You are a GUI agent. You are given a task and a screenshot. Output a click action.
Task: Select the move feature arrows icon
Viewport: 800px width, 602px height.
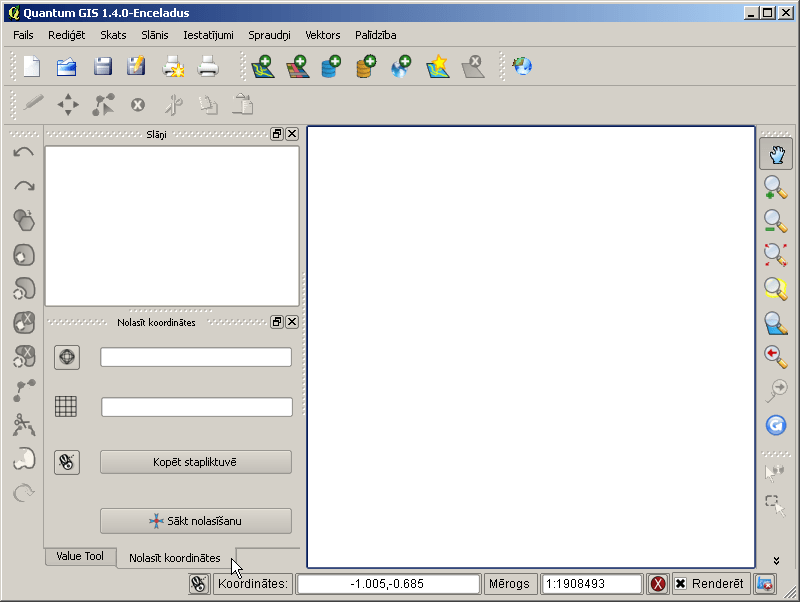pos(68,105)
